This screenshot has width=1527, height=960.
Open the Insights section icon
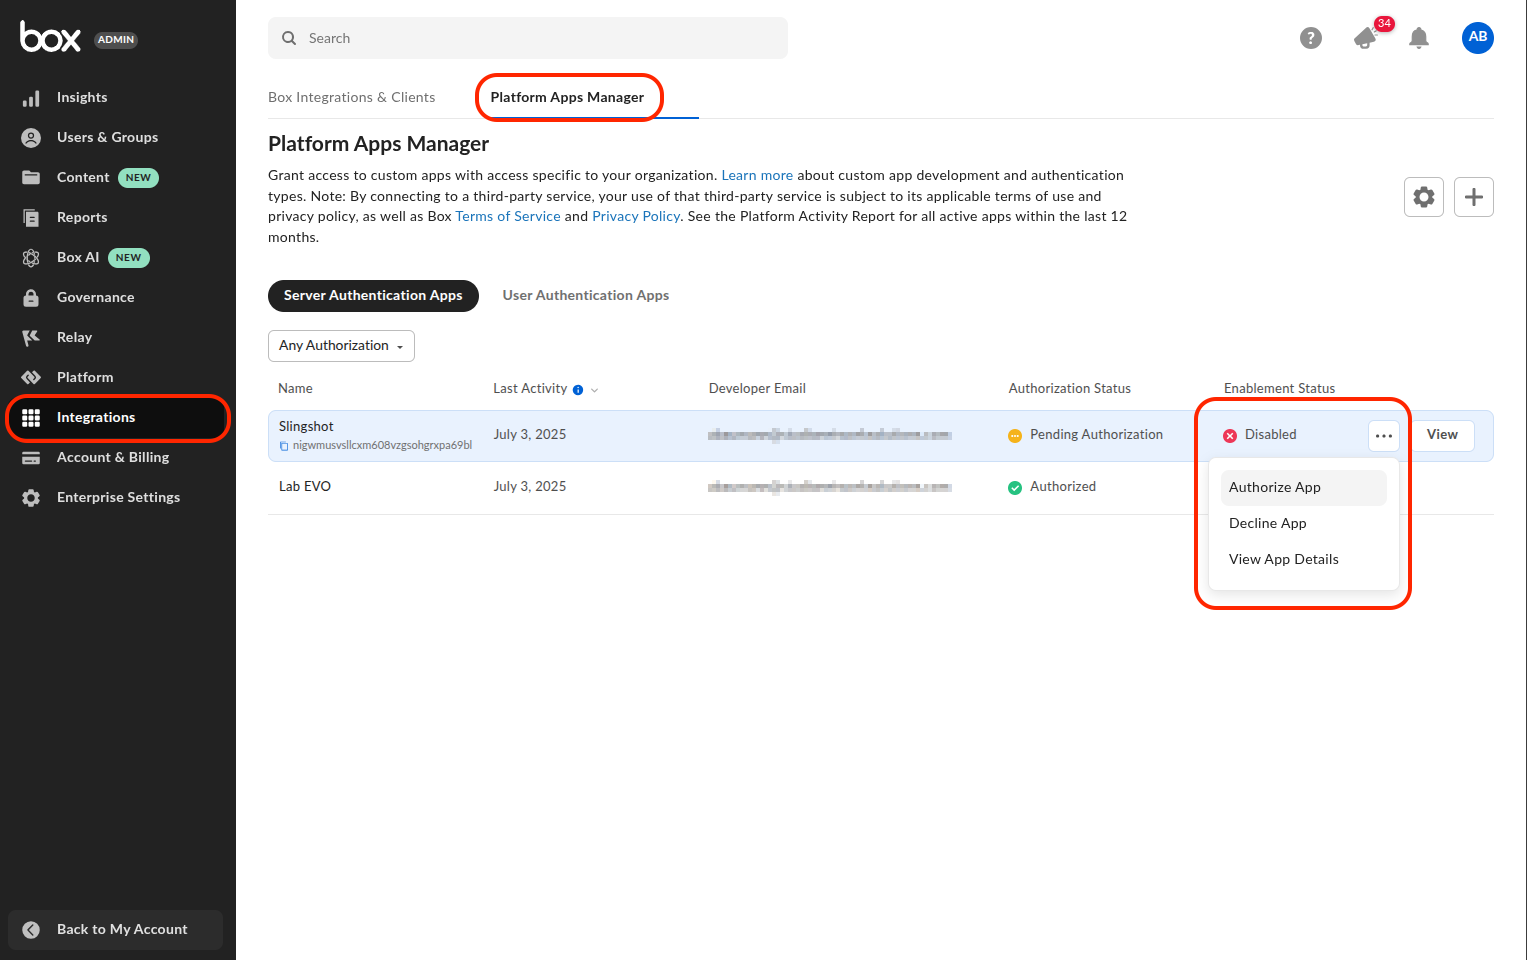pos(31,98)
